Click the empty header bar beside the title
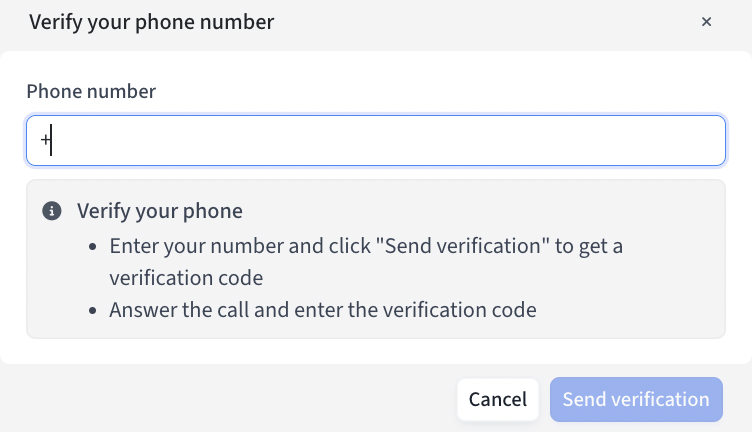Screen dimensions: 752x432 (480, 22)
